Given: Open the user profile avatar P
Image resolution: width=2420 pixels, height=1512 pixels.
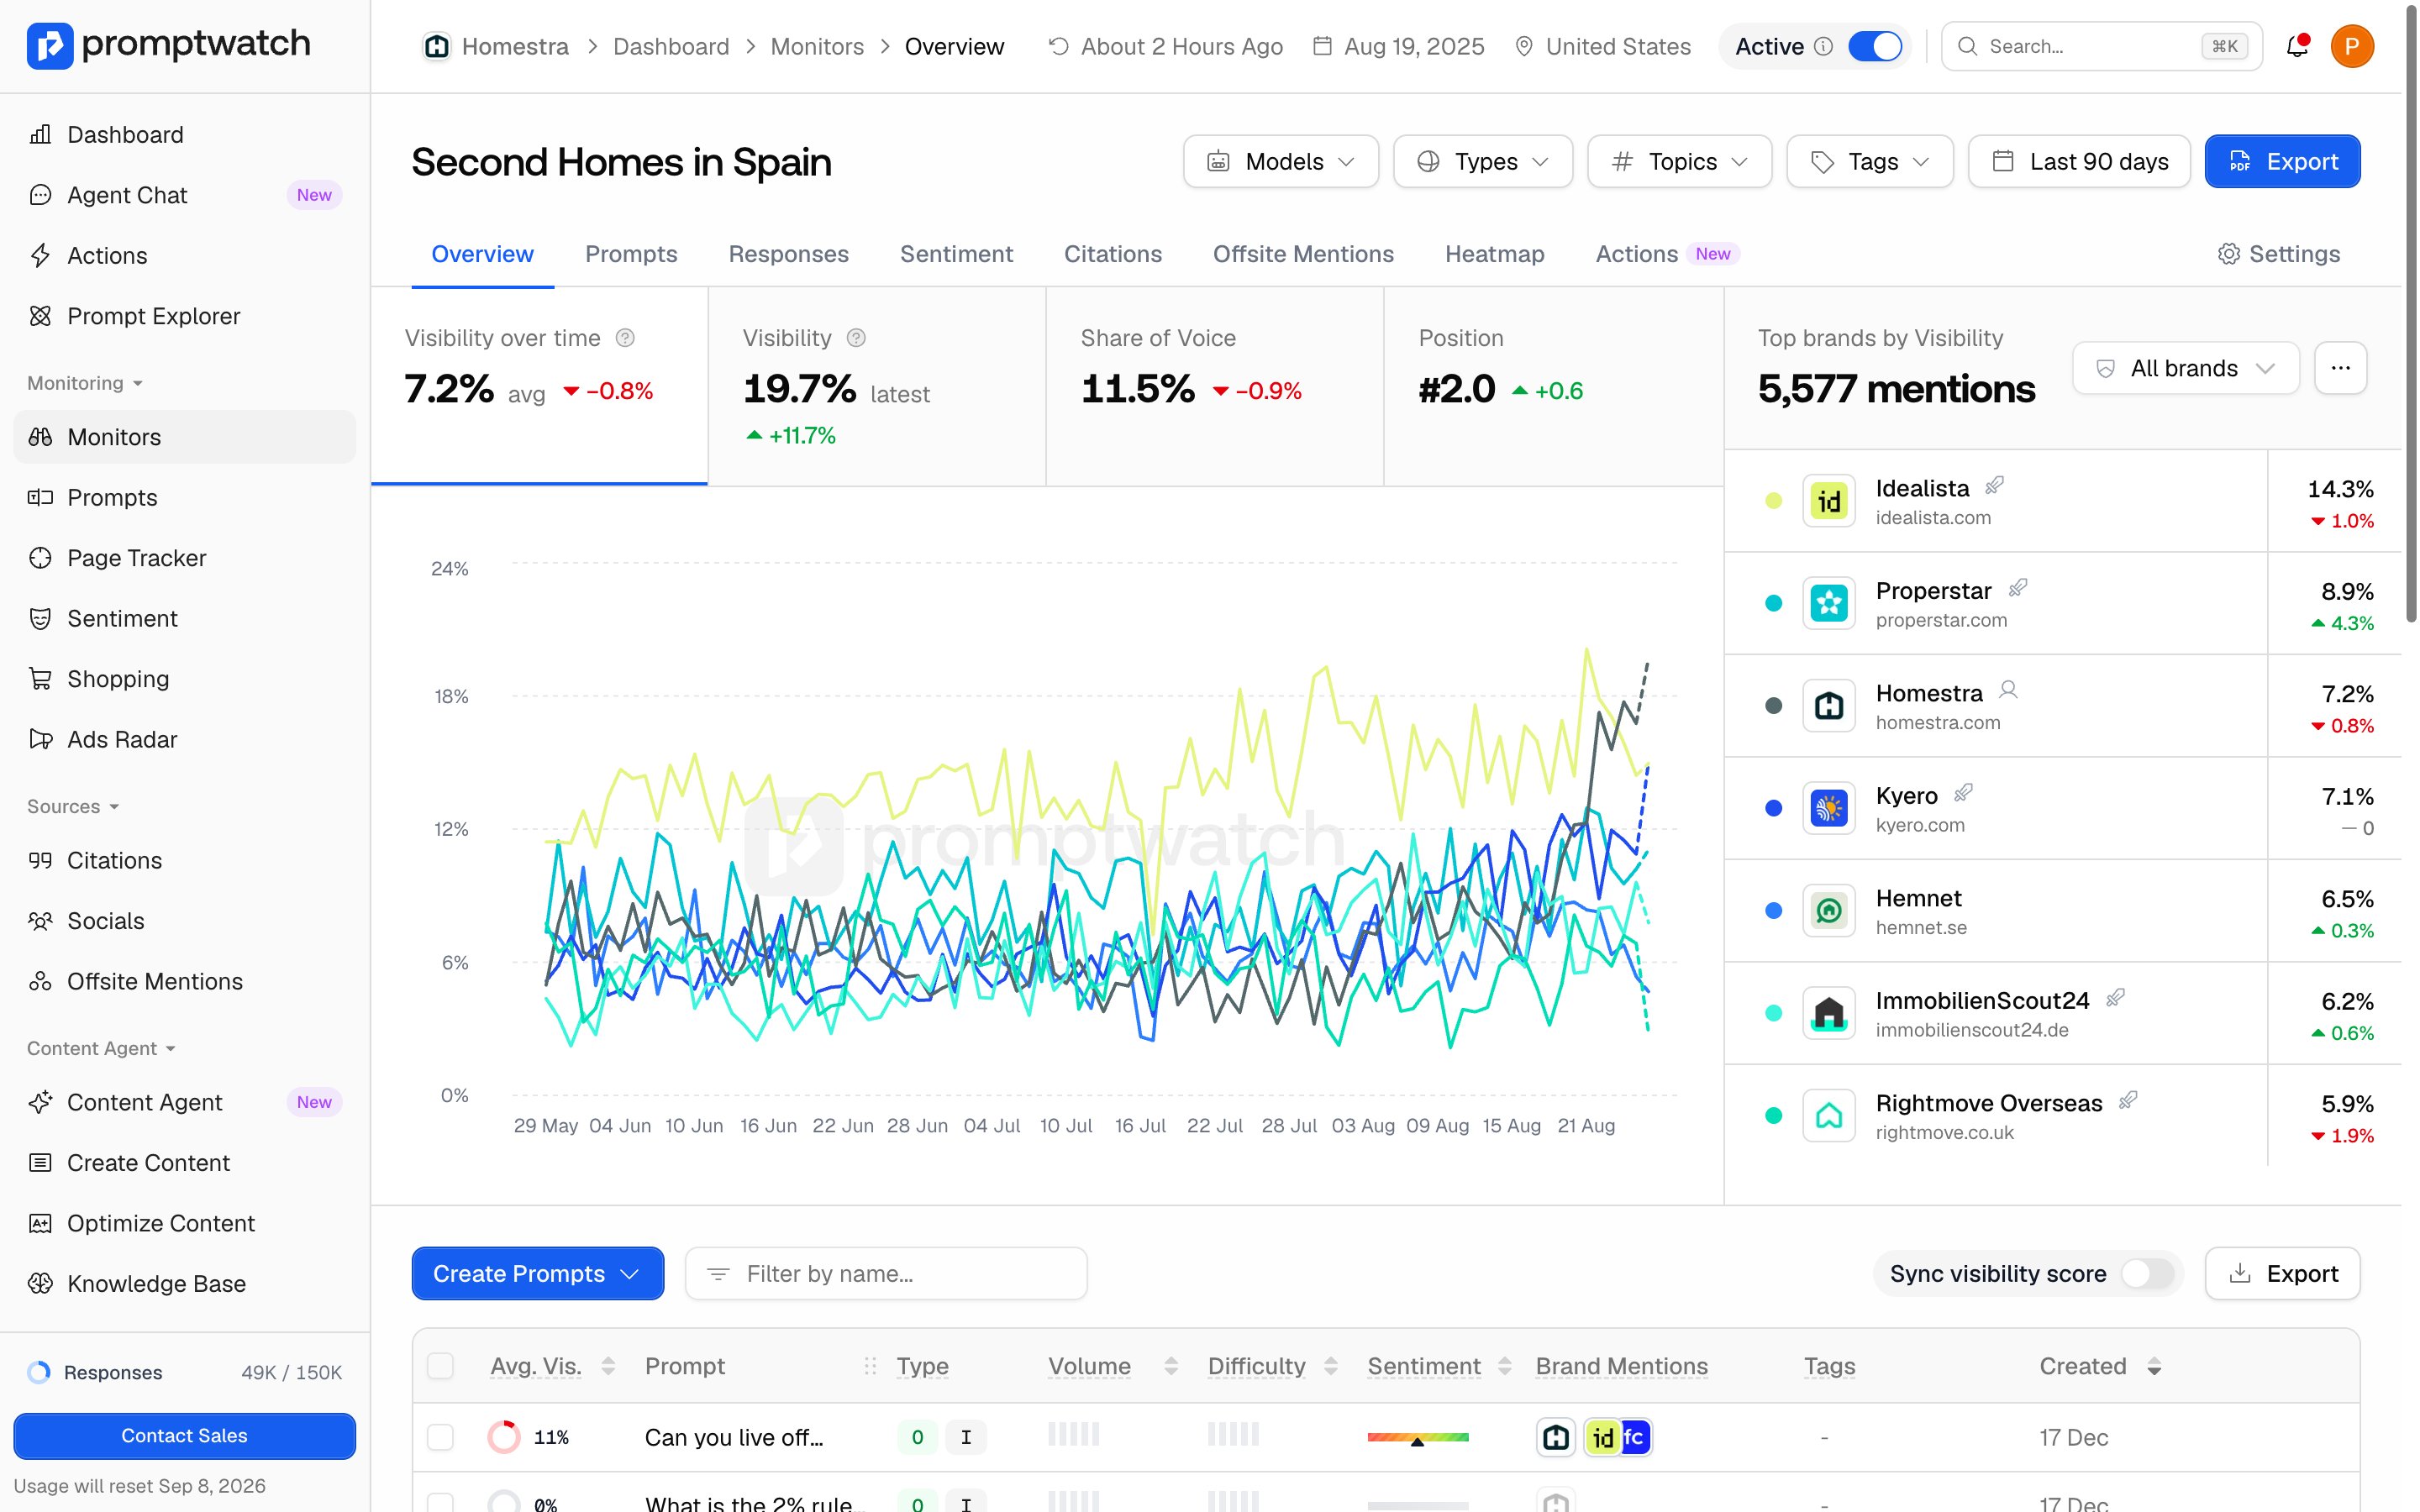Looking at the screenshot, I should [x=2352, y=46].
